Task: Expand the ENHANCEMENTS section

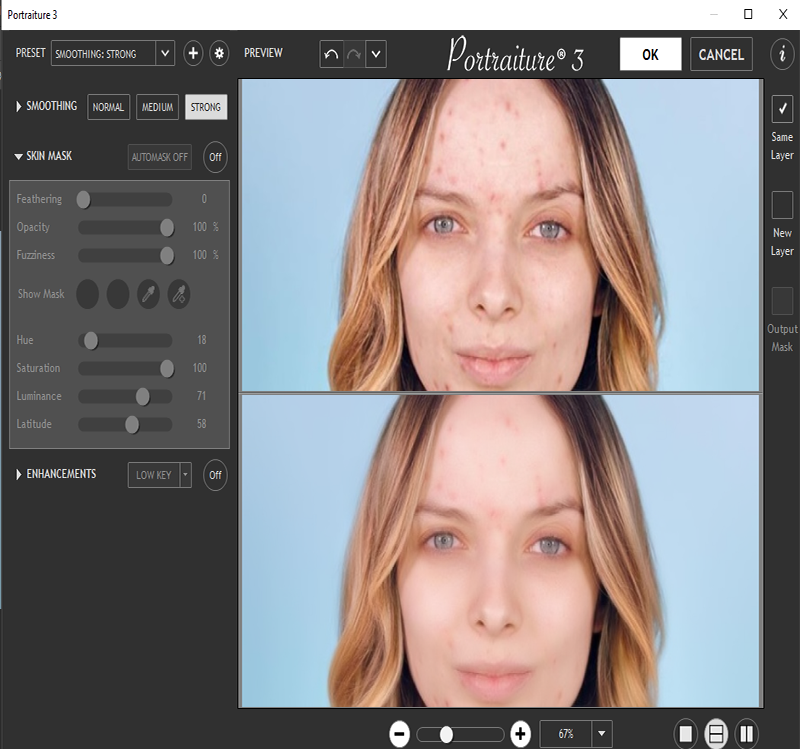Action: 19,475
